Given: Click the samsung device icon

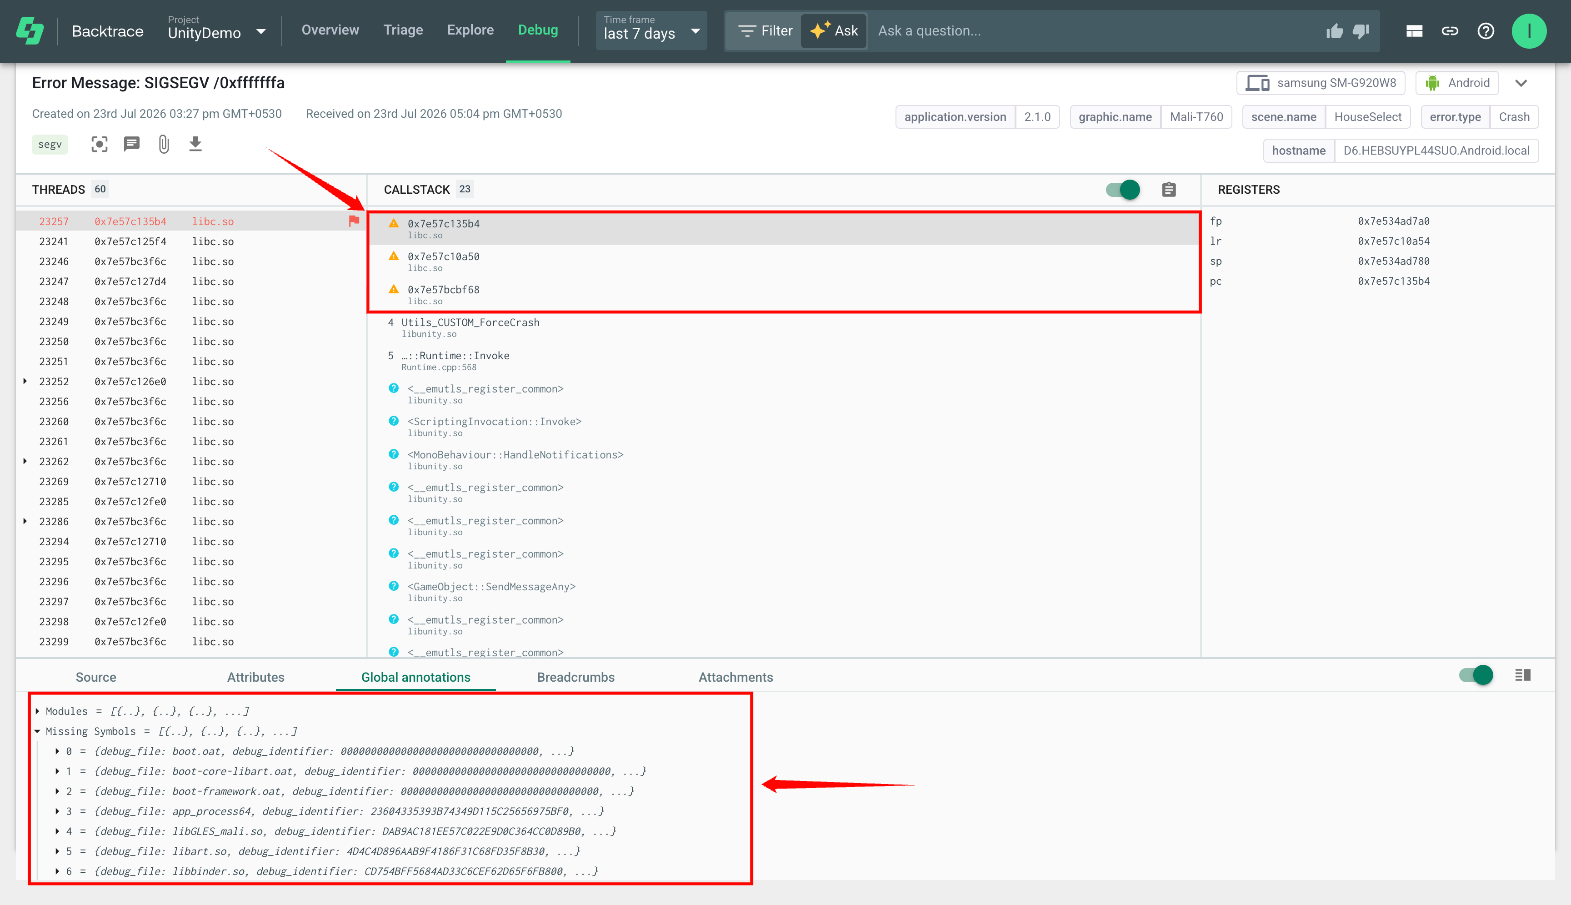Looking at the screenshot, I should (1257, 83).
